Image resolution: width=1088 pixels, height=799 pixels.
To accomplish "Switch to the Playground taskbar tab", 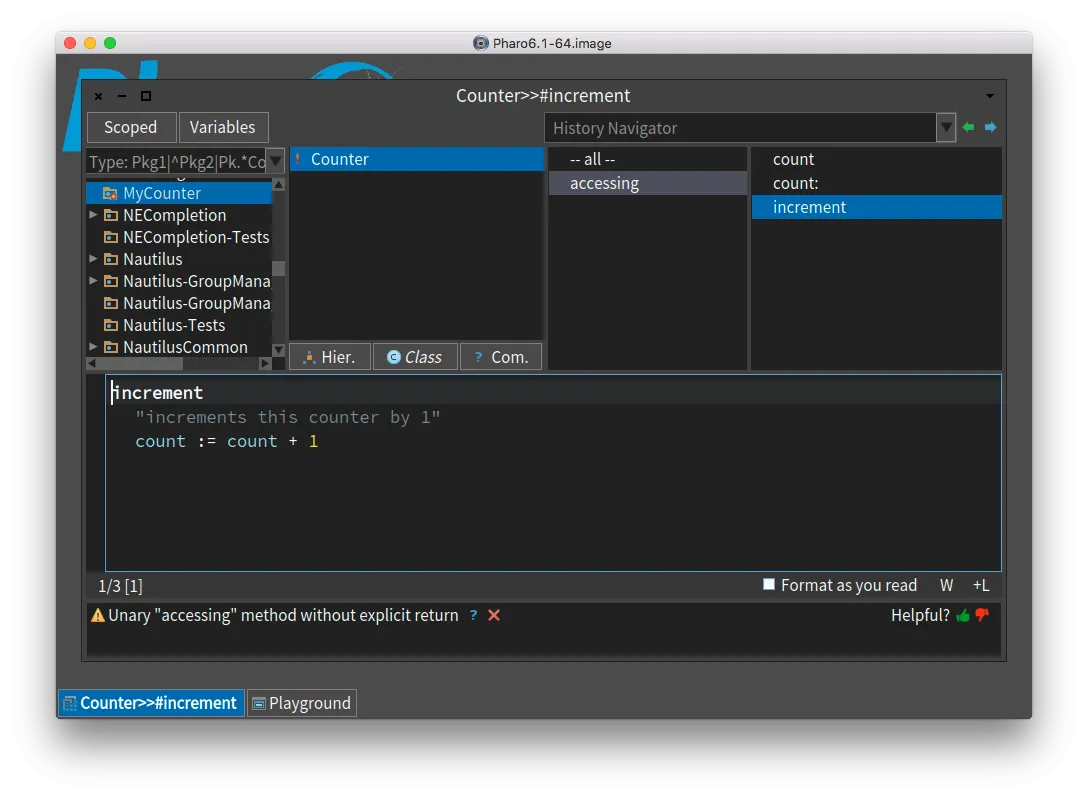I will coord(302,703).
